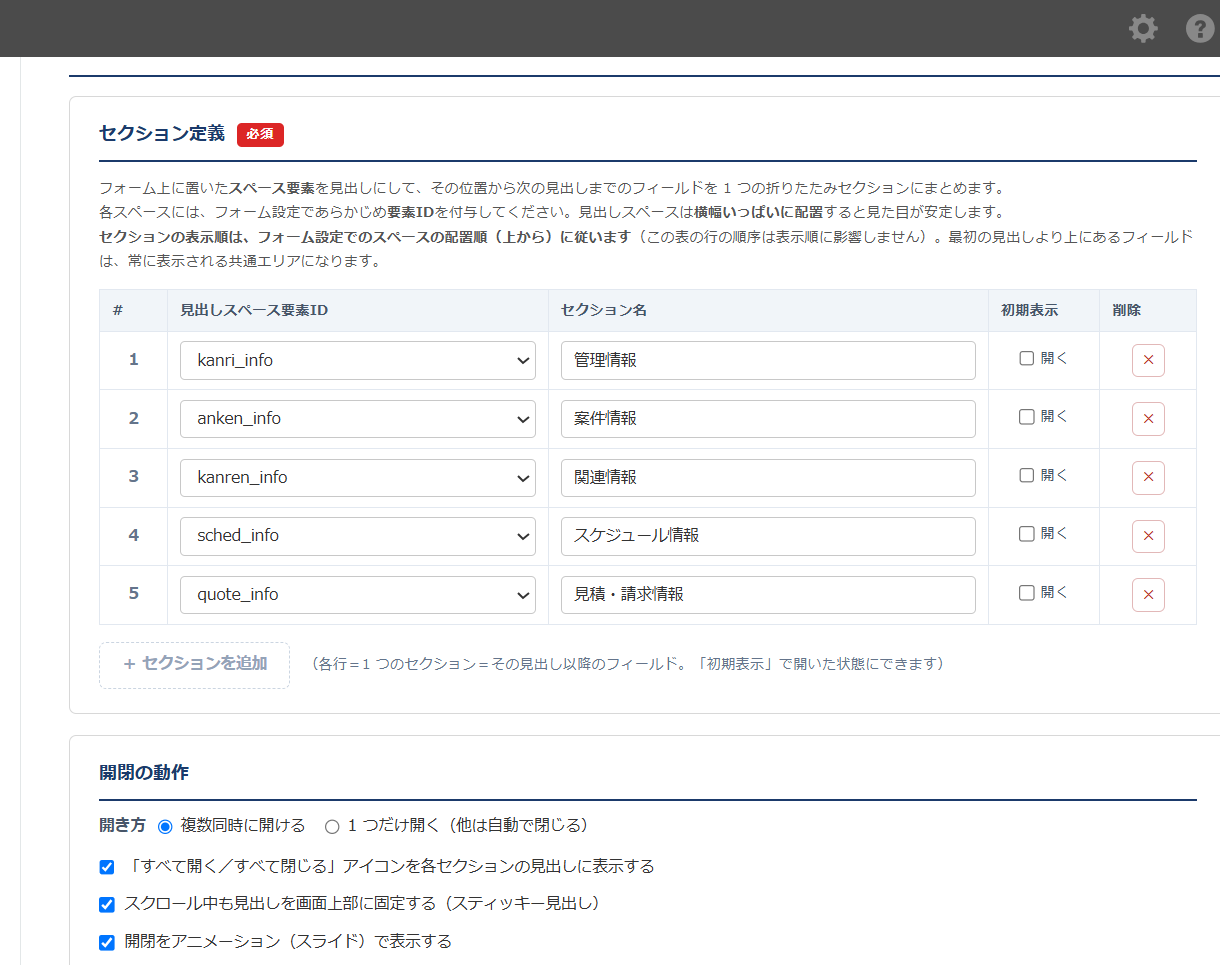The width and height of the screenshot is (1220, 965).
Task: Delete the sched_info section row
Action: pos(1148,536)
